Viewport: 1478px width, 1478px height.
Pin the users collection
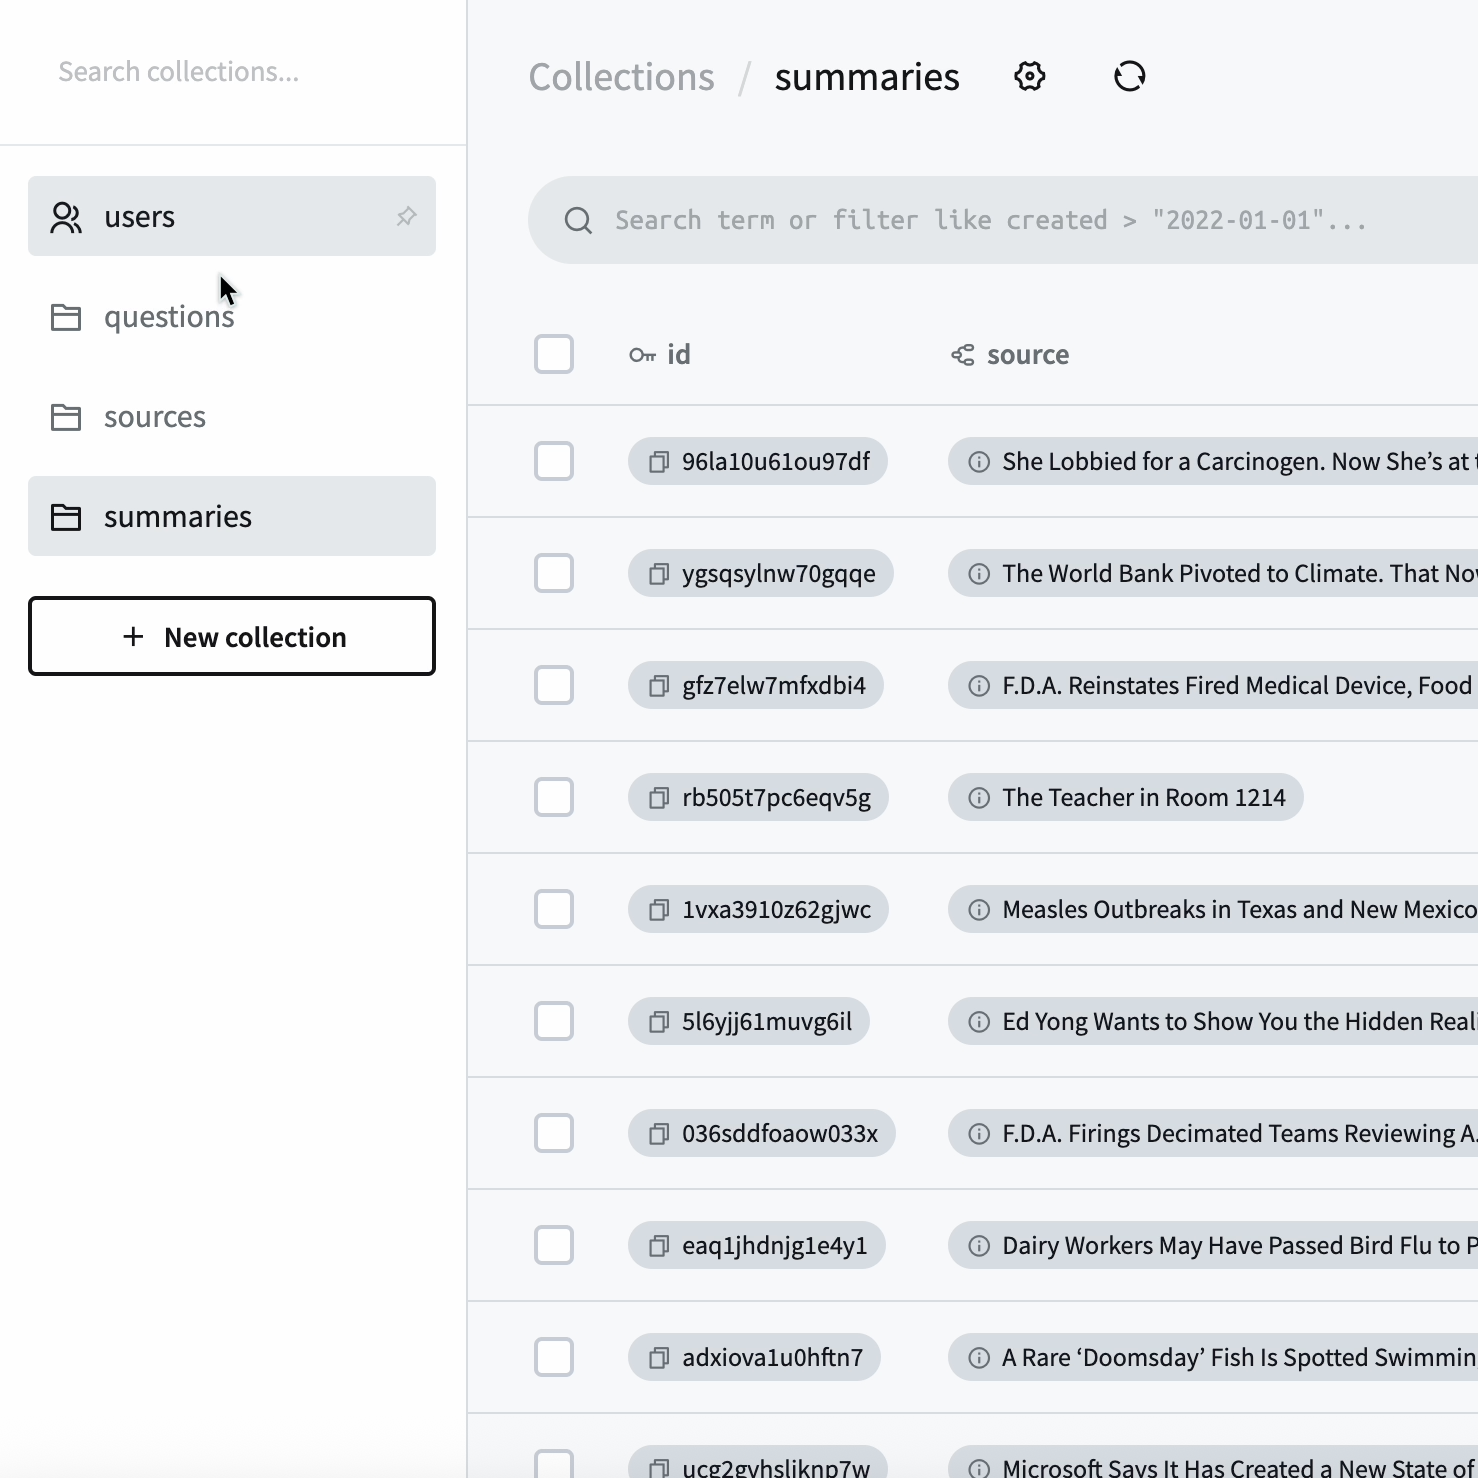(406, 216)
